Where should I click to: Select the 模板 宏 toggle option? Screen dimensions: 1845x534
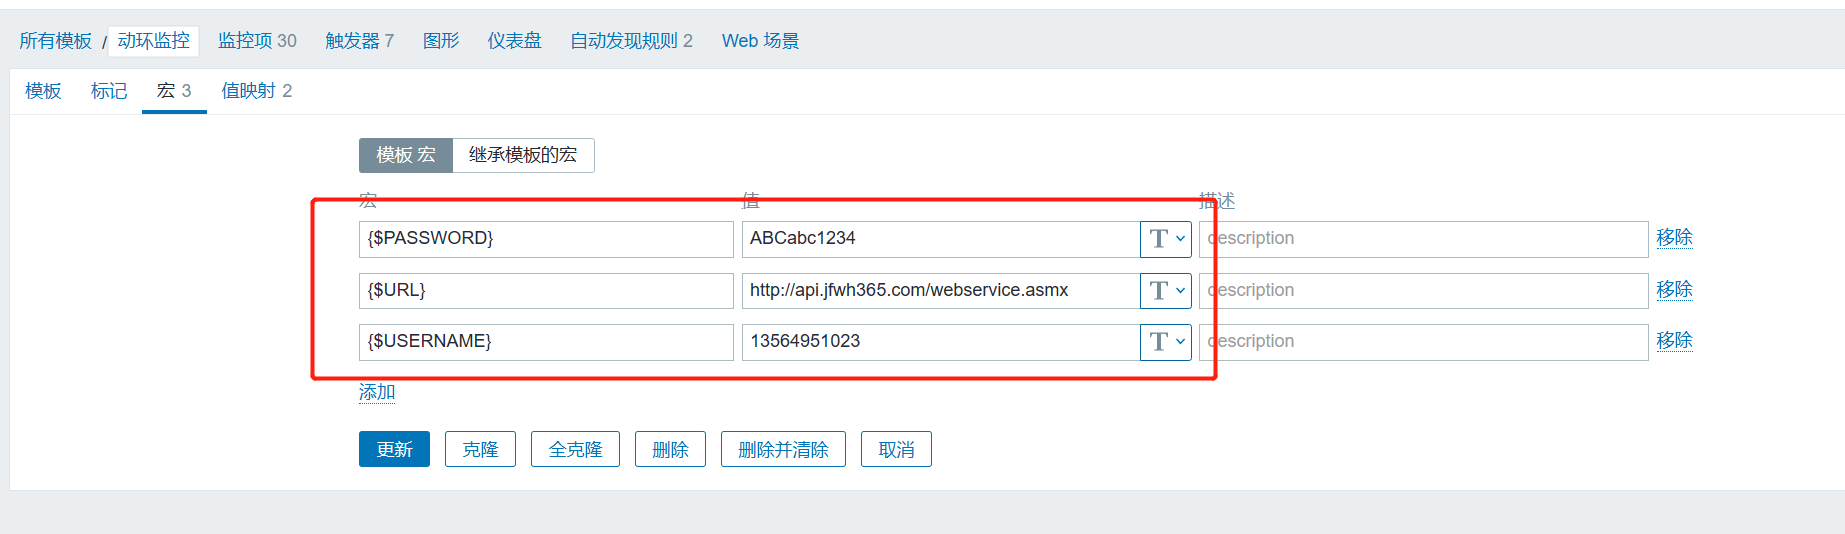click(406, 155)
